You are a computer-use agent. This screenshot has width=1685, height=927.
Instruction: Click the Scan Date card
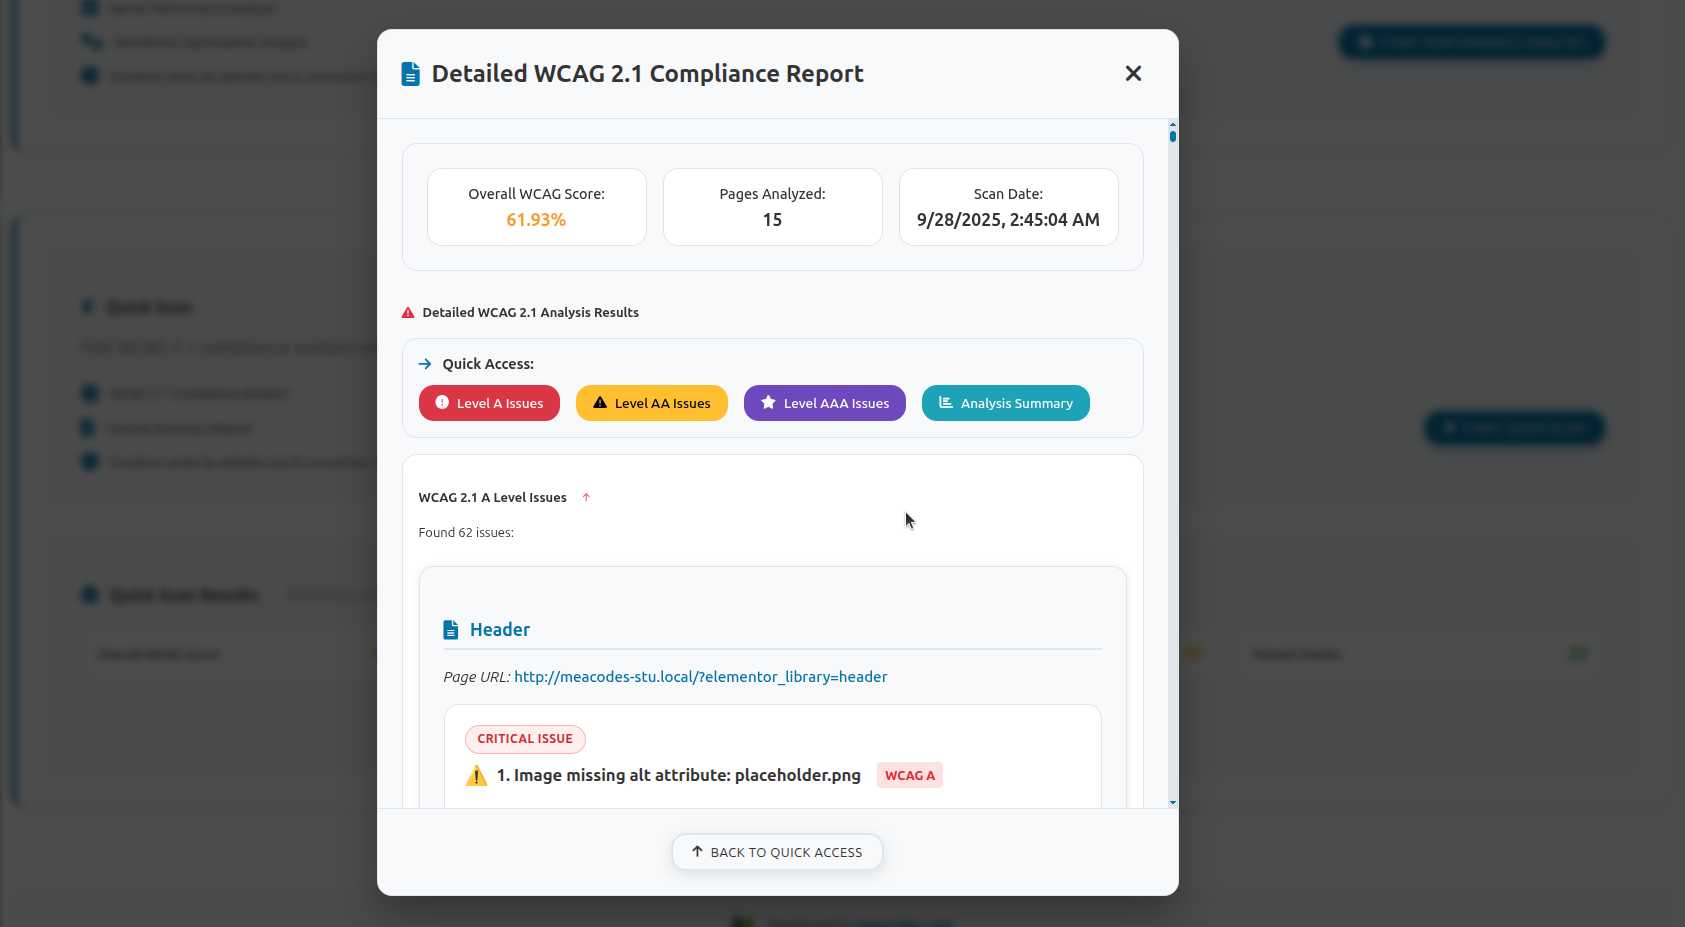[1008, 207]
